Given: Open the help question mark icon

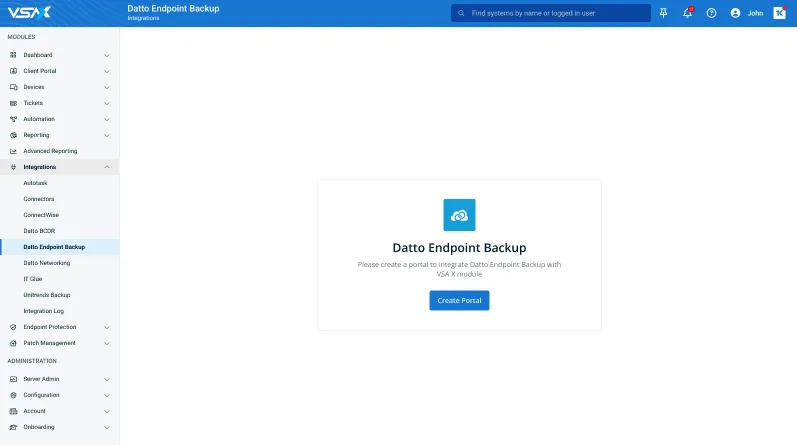Looking at the screenshot, I should [711, 13].
